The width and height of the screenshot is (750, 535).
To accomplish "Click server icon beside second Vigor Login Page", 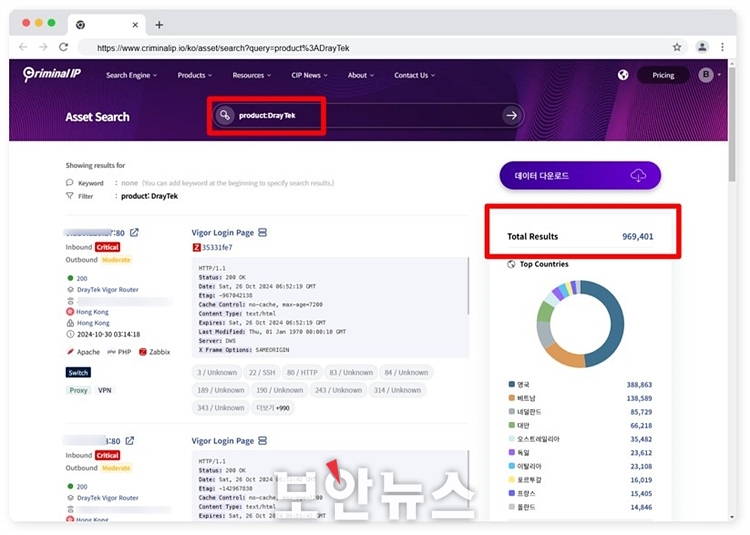I will point(263,440).
